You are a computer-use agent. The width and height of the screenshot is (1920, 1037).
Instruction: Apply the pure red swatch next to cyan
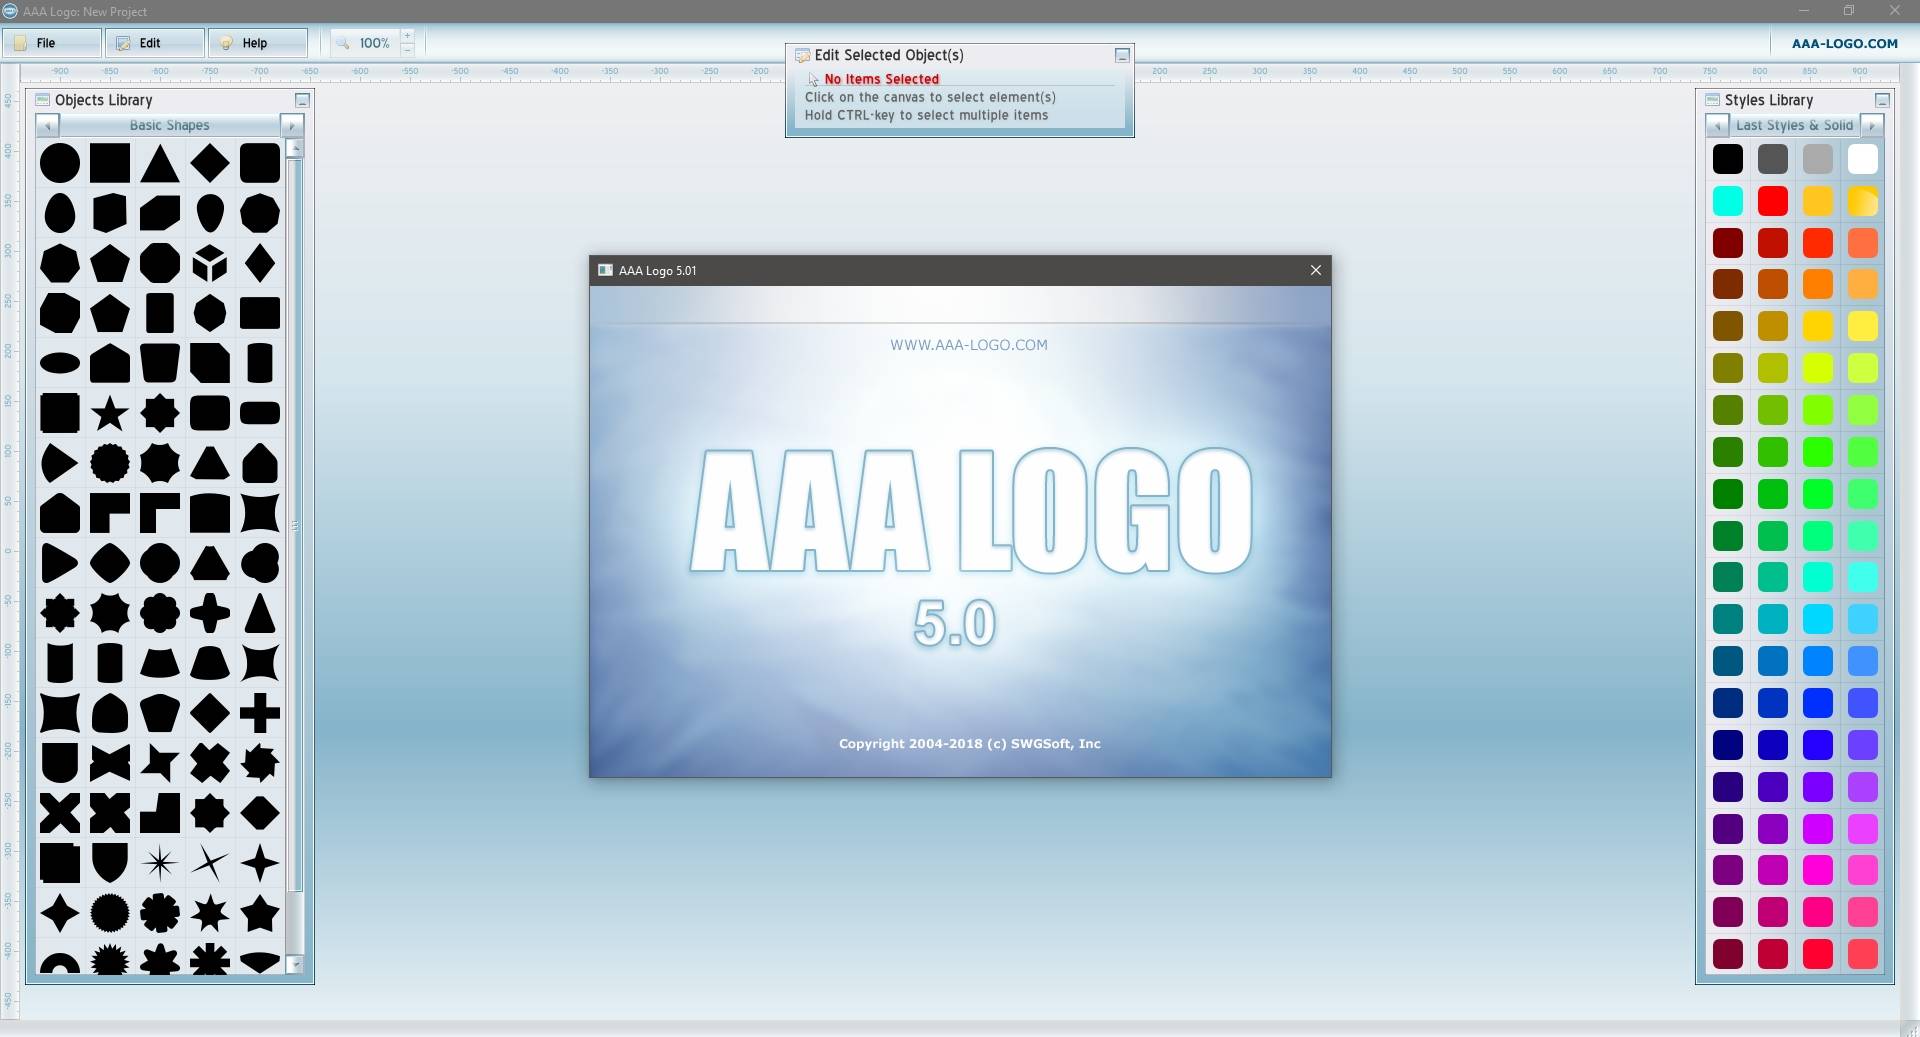click(1772, 201)
